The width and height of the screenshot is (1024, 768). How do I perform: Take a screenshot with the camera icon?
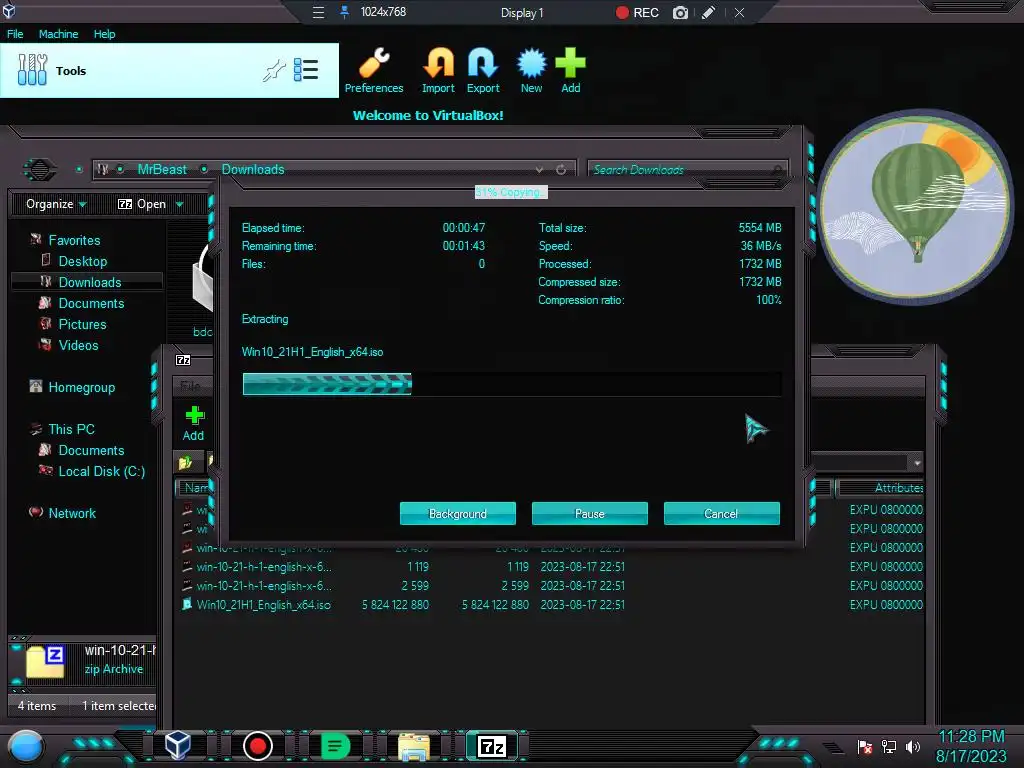point(680,12)
